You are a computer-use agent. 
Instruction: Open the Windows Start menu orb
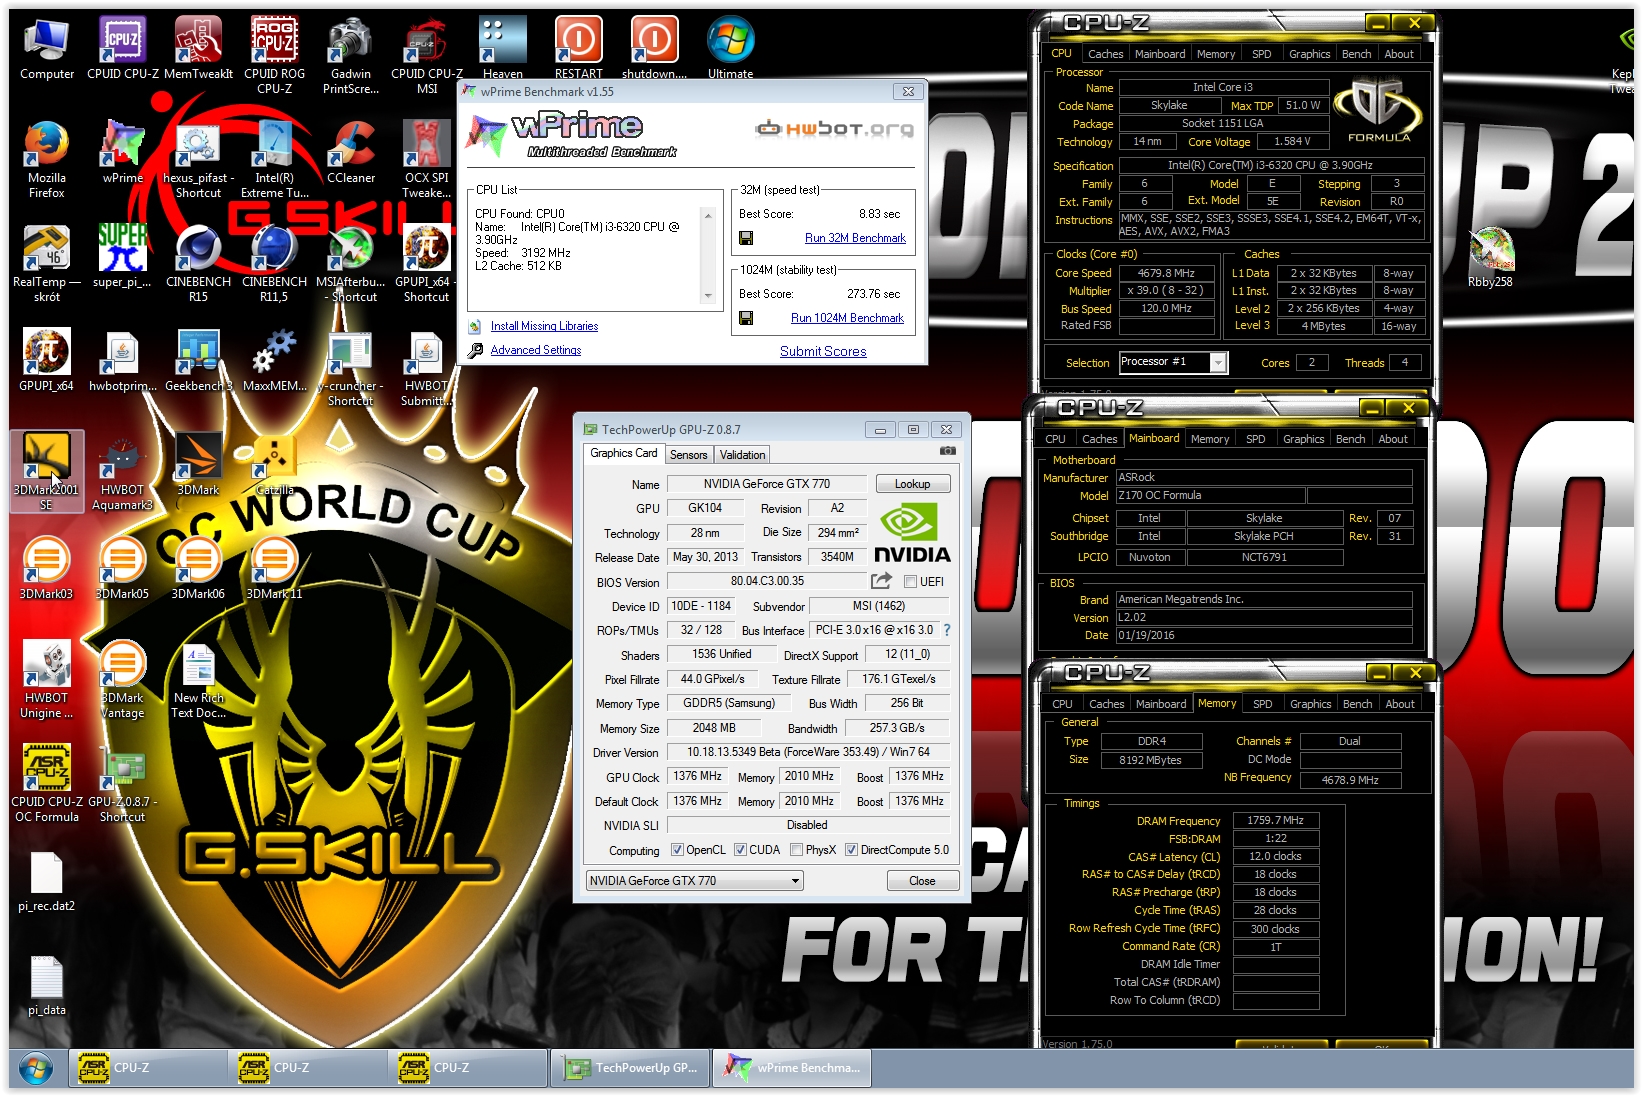[x=36, y=1068]
